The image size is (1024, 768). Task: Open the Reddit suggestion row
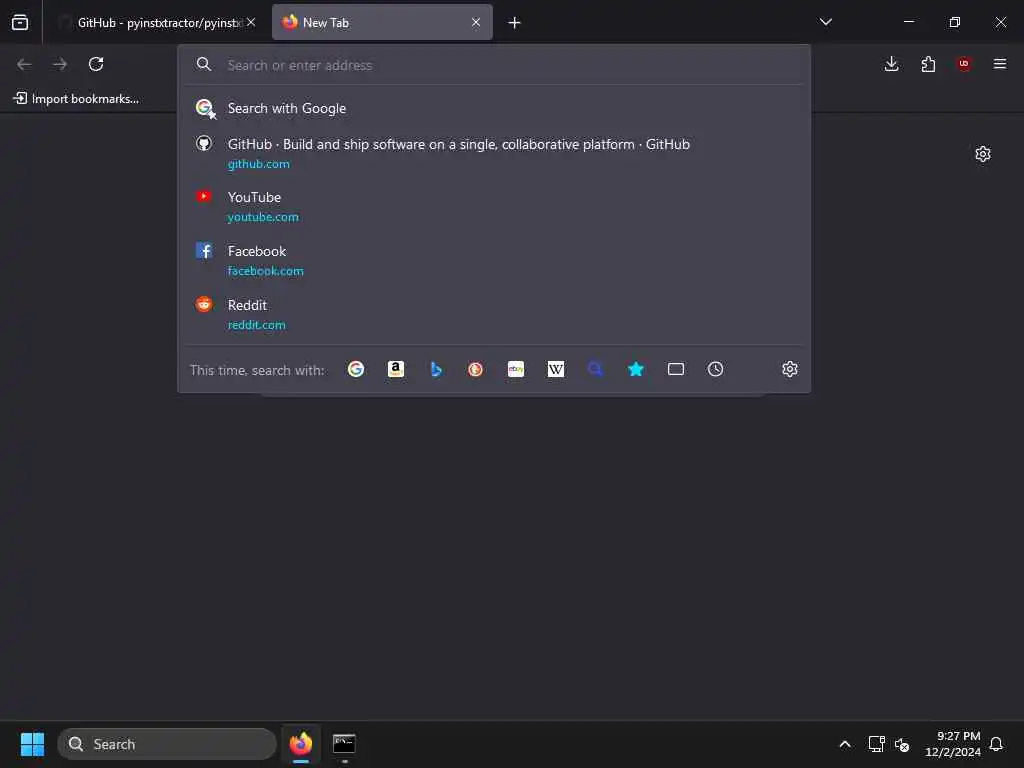494,315
